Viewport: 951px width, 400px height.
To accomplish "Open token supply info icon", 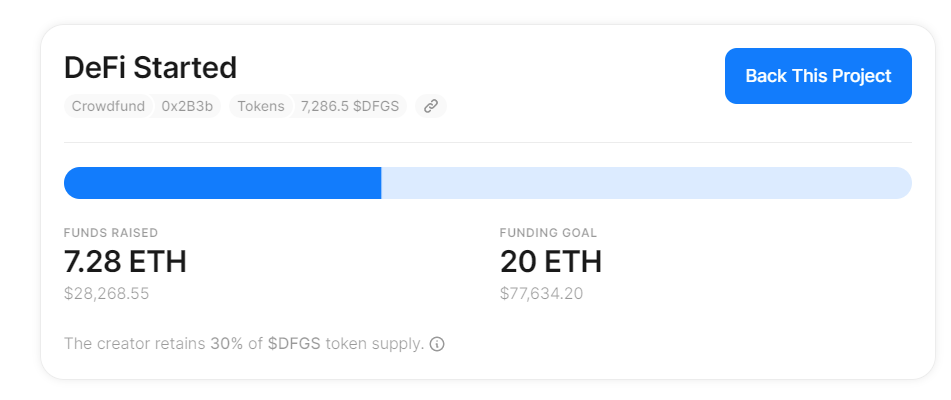I will pyautogui.click(x=437, y=344).
